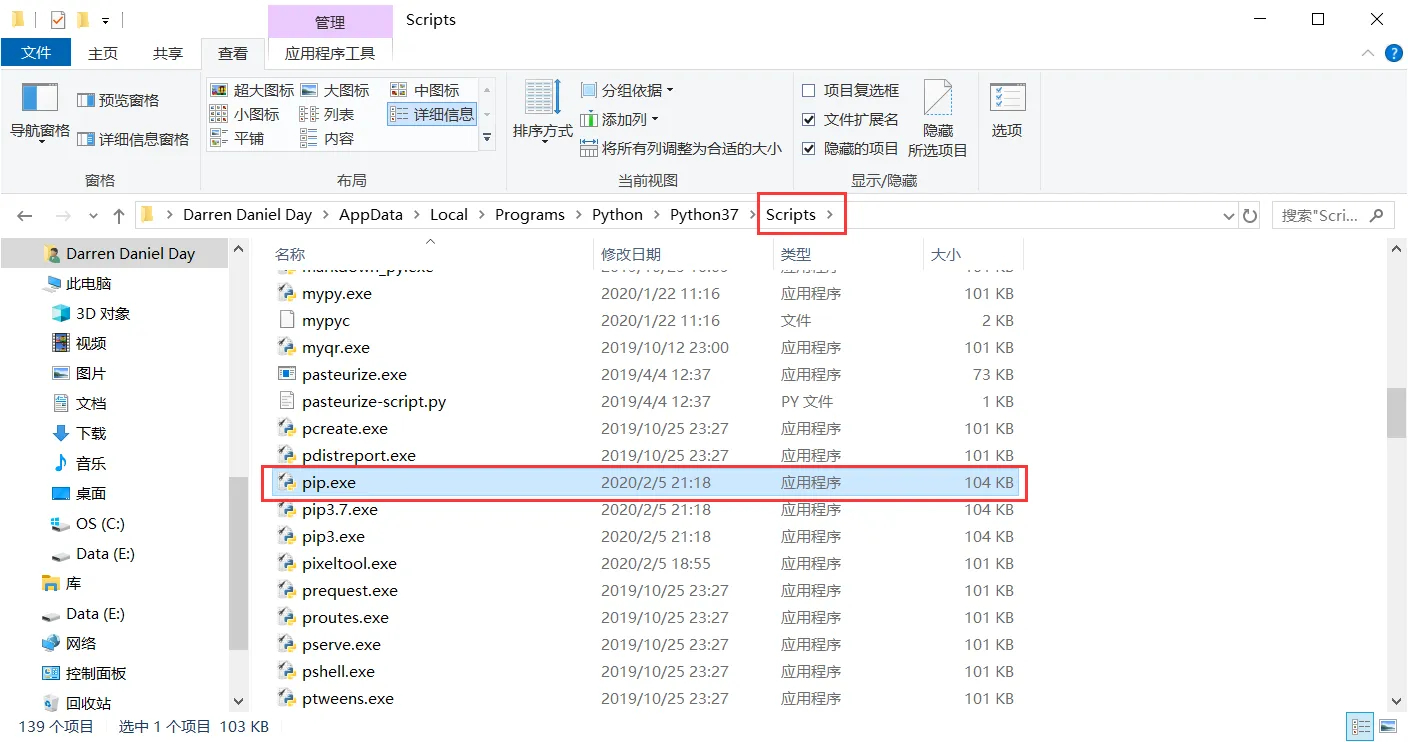
Task: Show the 详细信息窗格 details pane
Action: [134, 139]
